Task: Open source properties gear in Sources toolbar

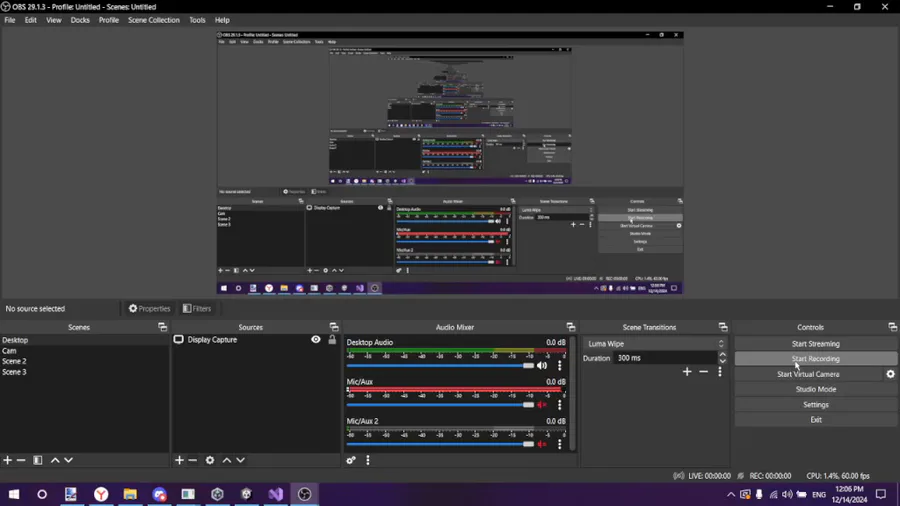Action: pos(210,460)
